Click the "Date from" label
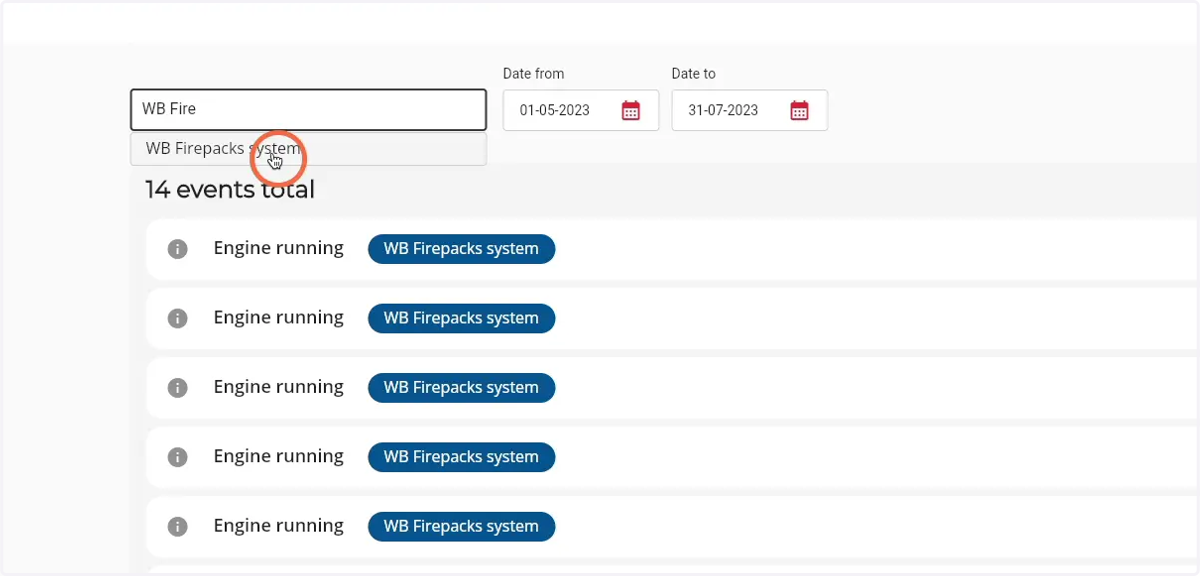 point(533,74)
